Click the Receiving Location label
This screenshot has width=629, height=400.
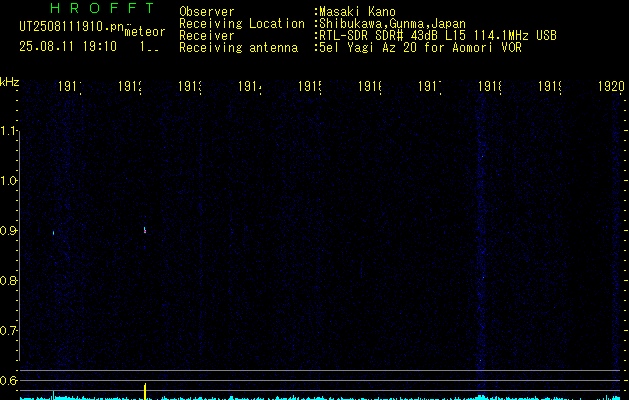242,24
